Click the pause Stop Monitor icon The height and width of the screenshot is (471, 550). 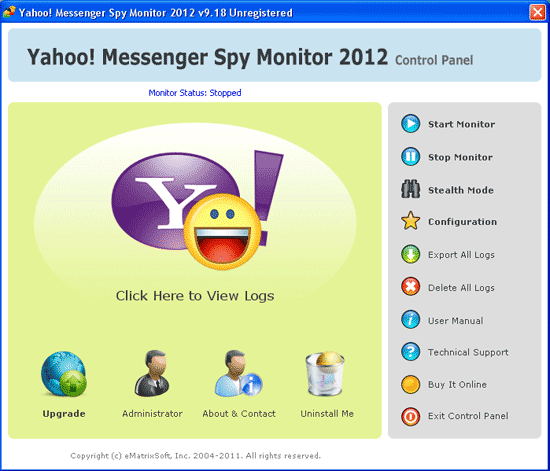410,156
